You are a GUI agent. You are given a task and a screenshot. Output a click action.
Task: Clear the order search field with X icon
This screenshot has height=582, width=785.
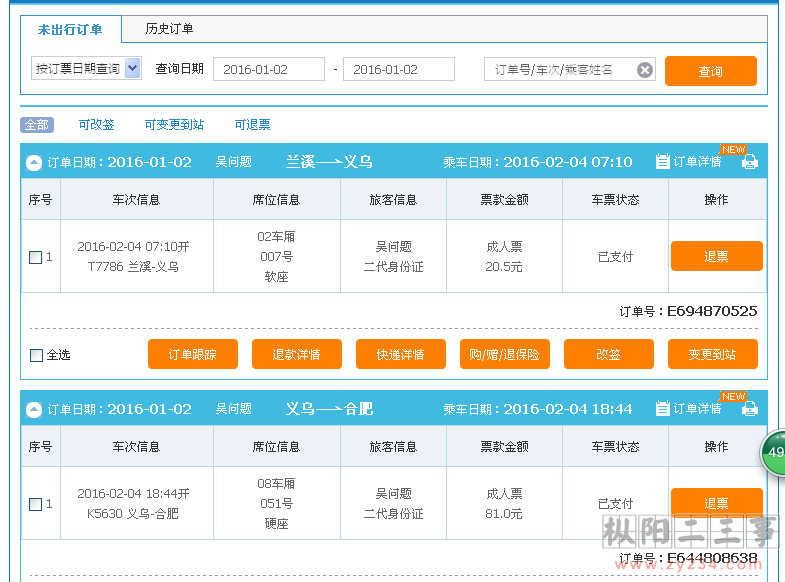[x=645, y=70]
